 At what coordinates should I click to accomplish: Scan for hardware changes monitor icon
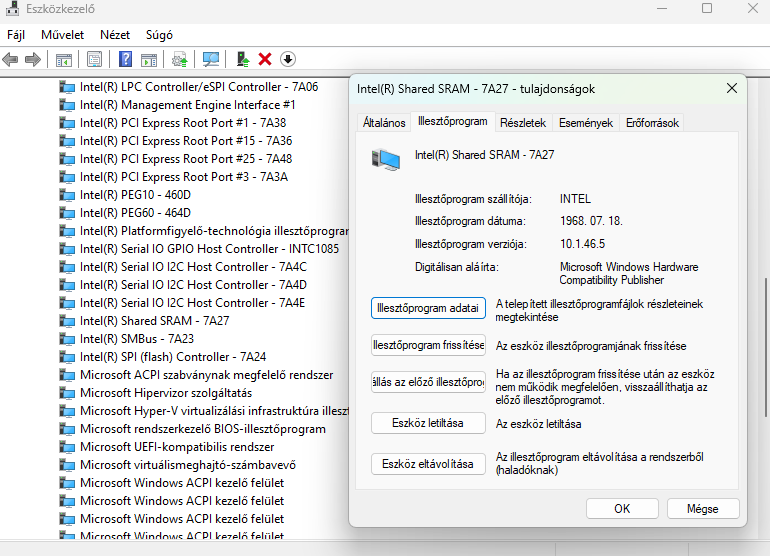click(x=211, y=60)
